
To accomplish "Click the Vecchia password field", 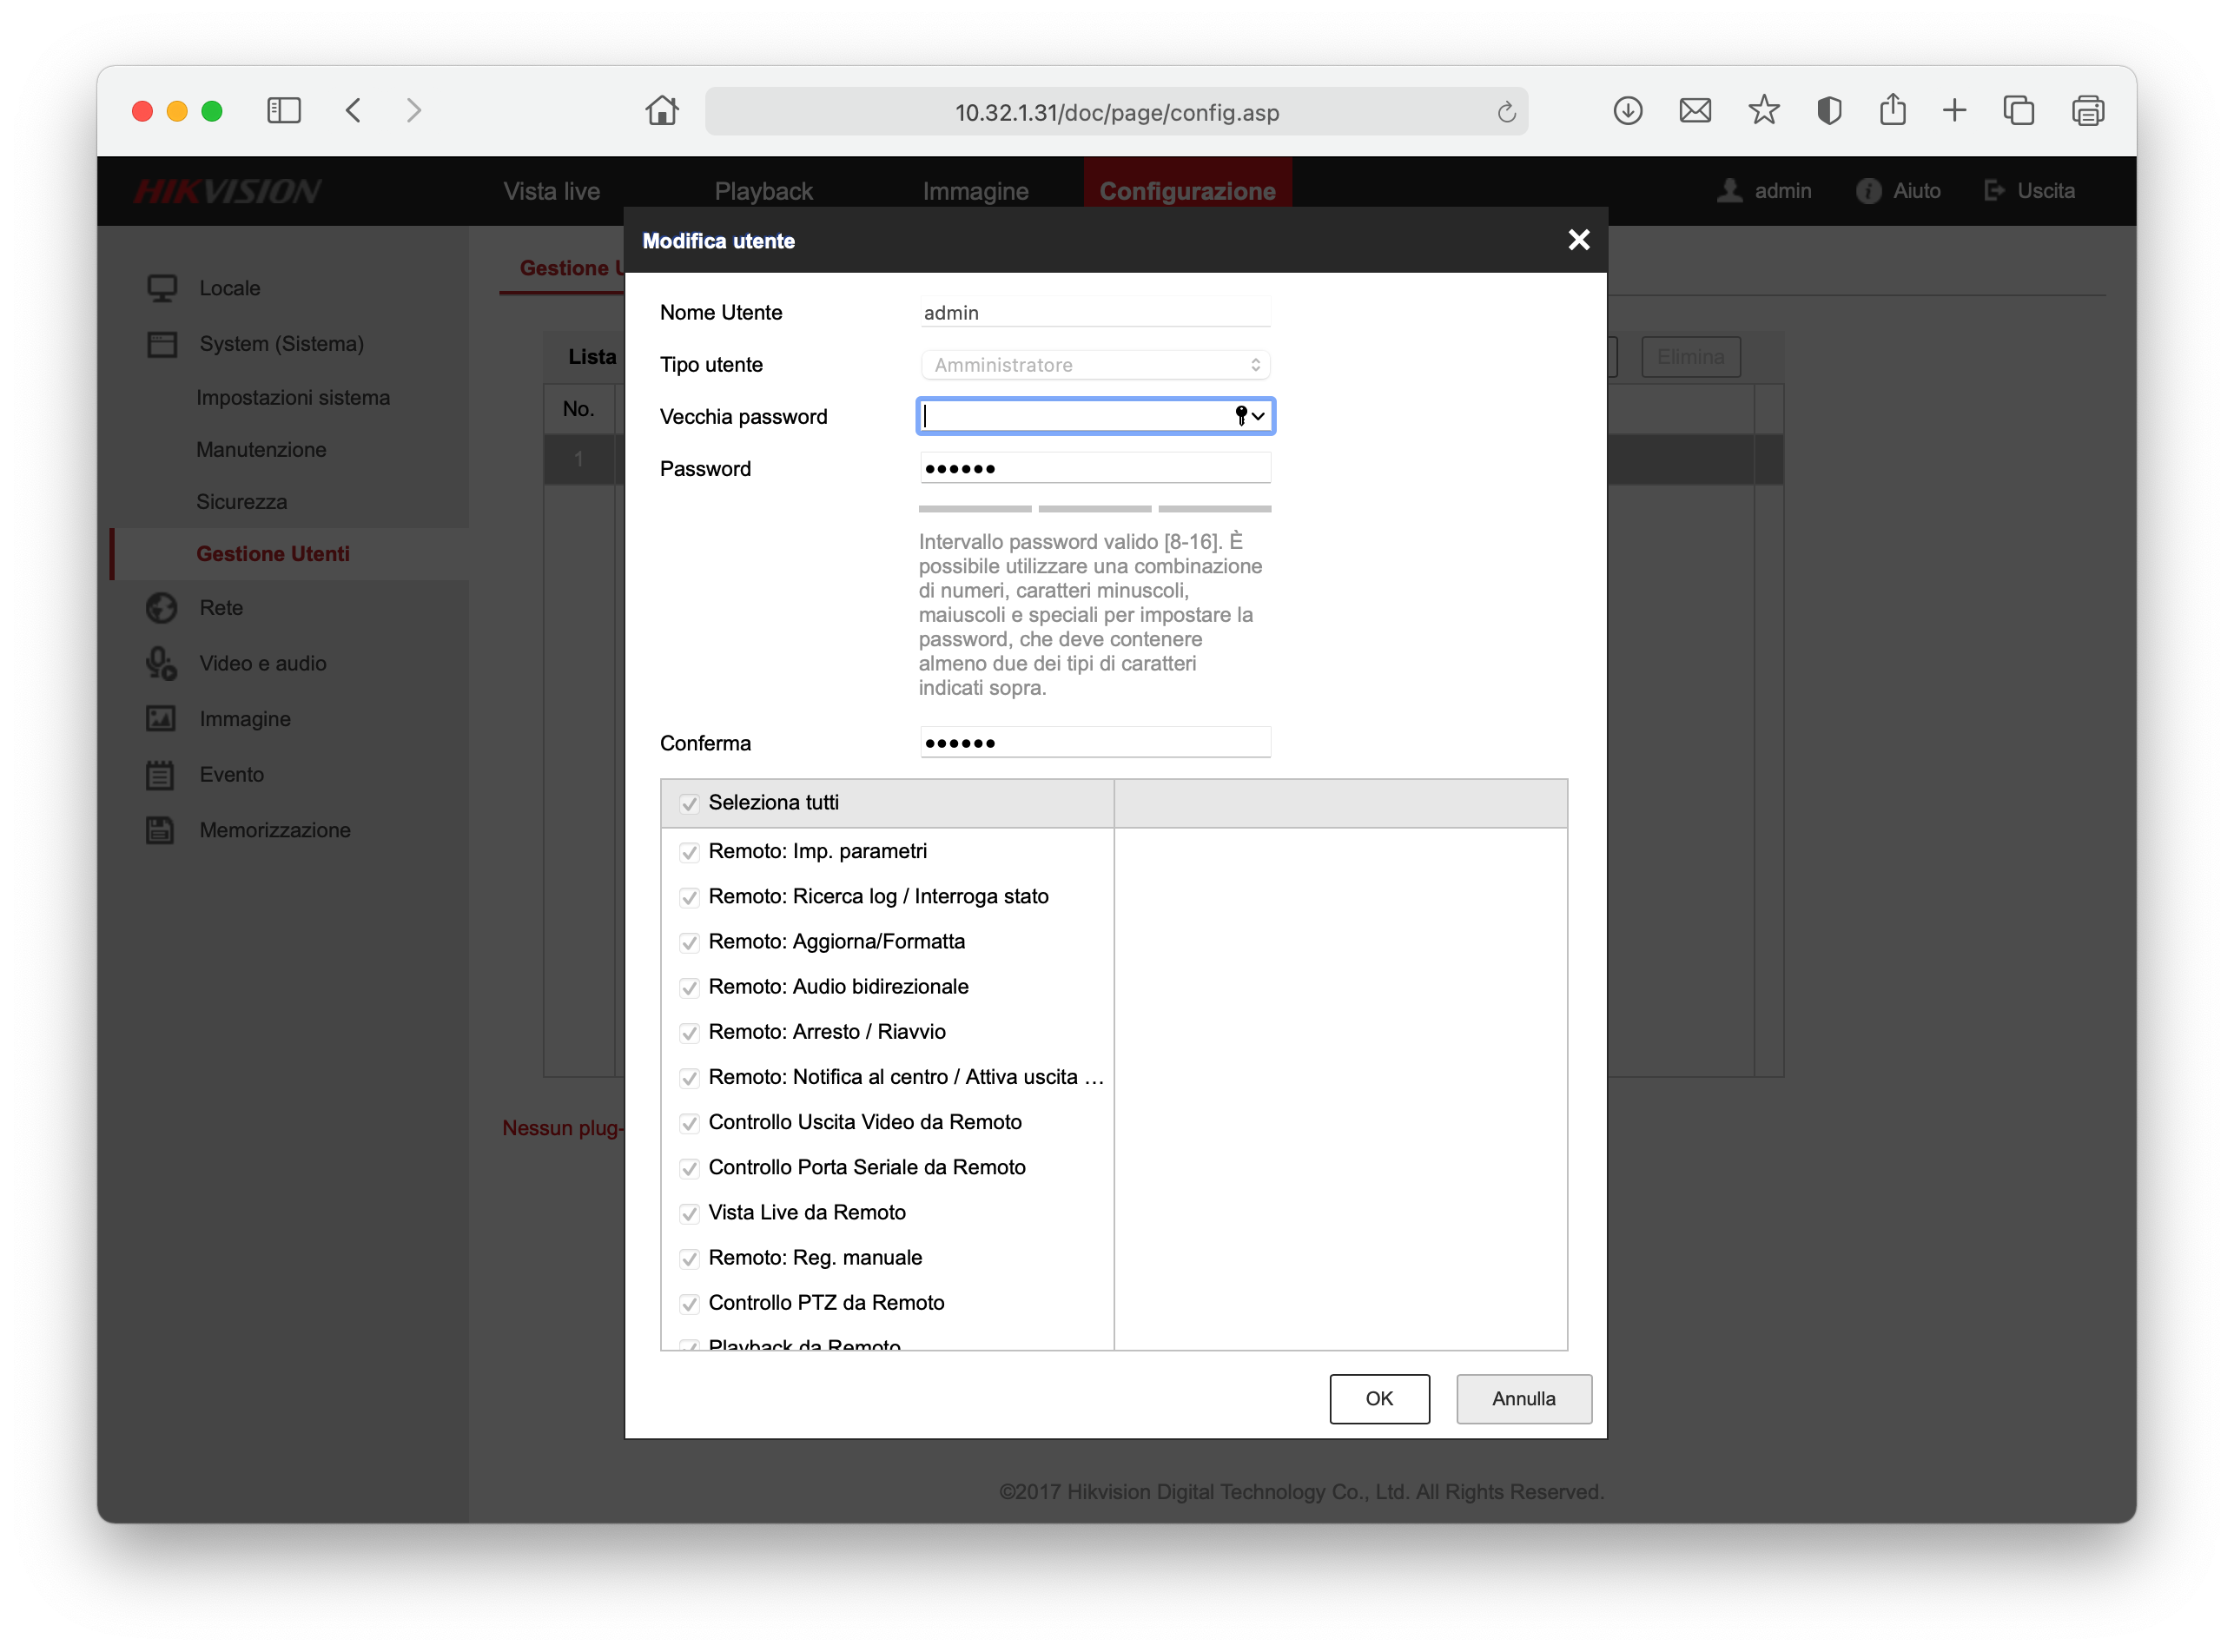I will 1095,415.
